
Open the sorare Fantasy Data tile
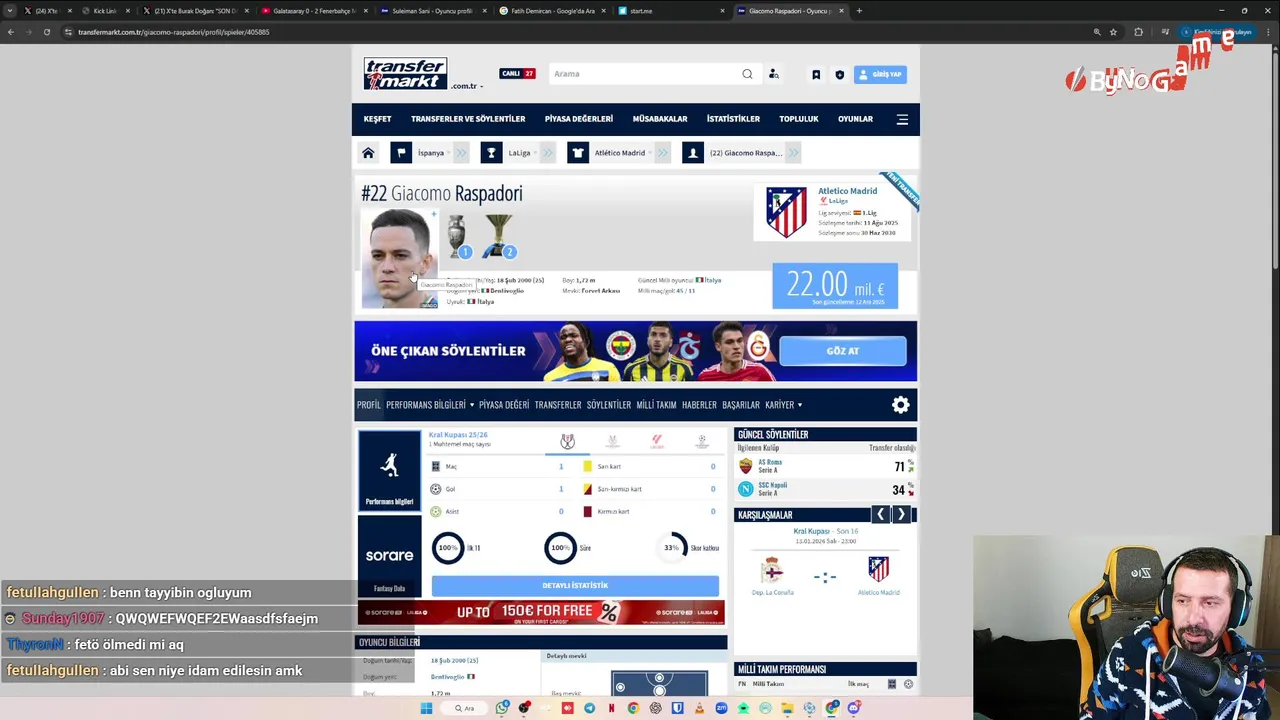(x=389, y=557)
